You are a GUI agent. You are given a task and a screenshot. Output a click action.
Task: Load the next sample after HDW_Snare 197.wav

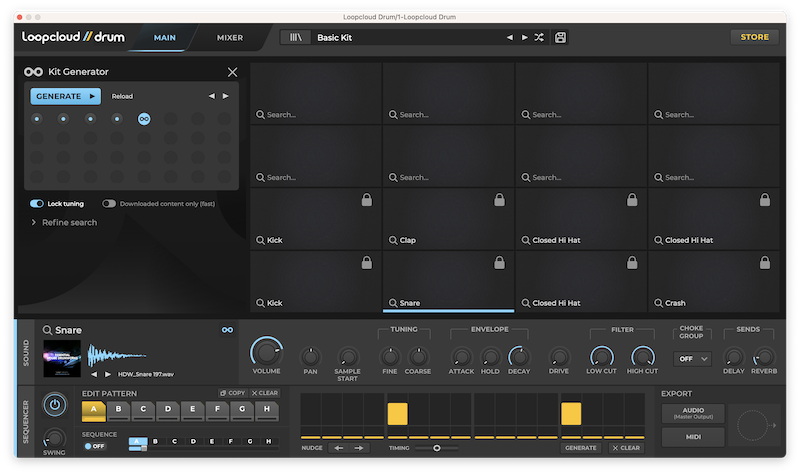click(109, 374)
